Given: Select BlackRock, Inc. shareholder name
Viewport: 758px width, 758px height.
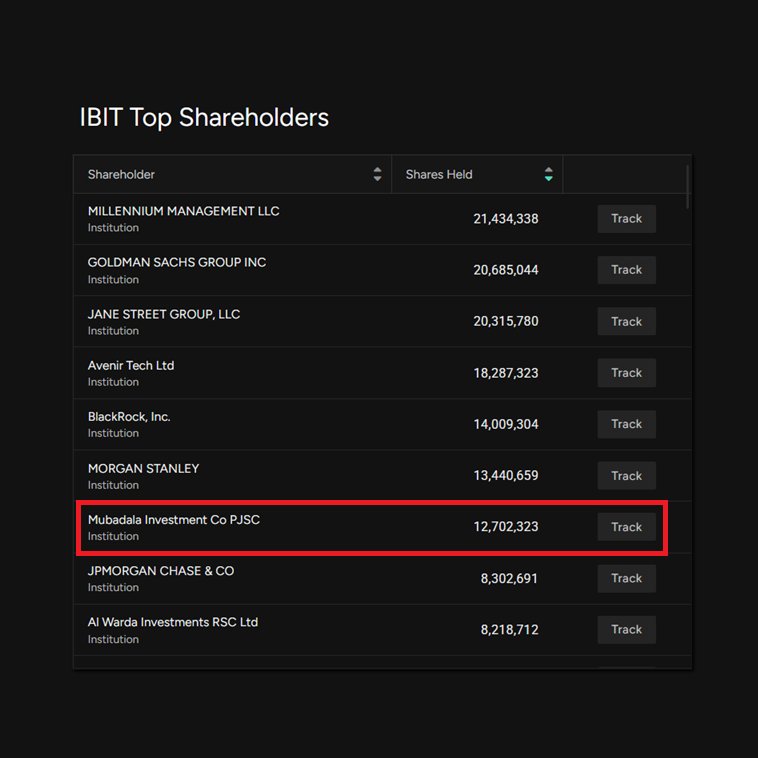Looking at the screenshot, I should point(129,417).
